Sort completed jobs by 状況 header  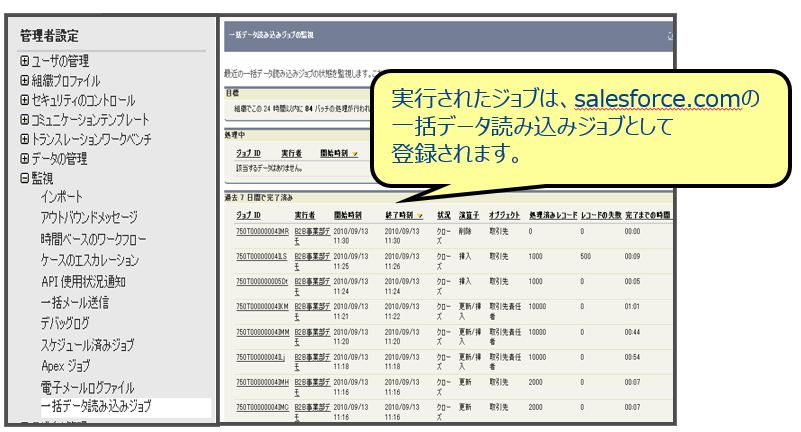point(443,215)
